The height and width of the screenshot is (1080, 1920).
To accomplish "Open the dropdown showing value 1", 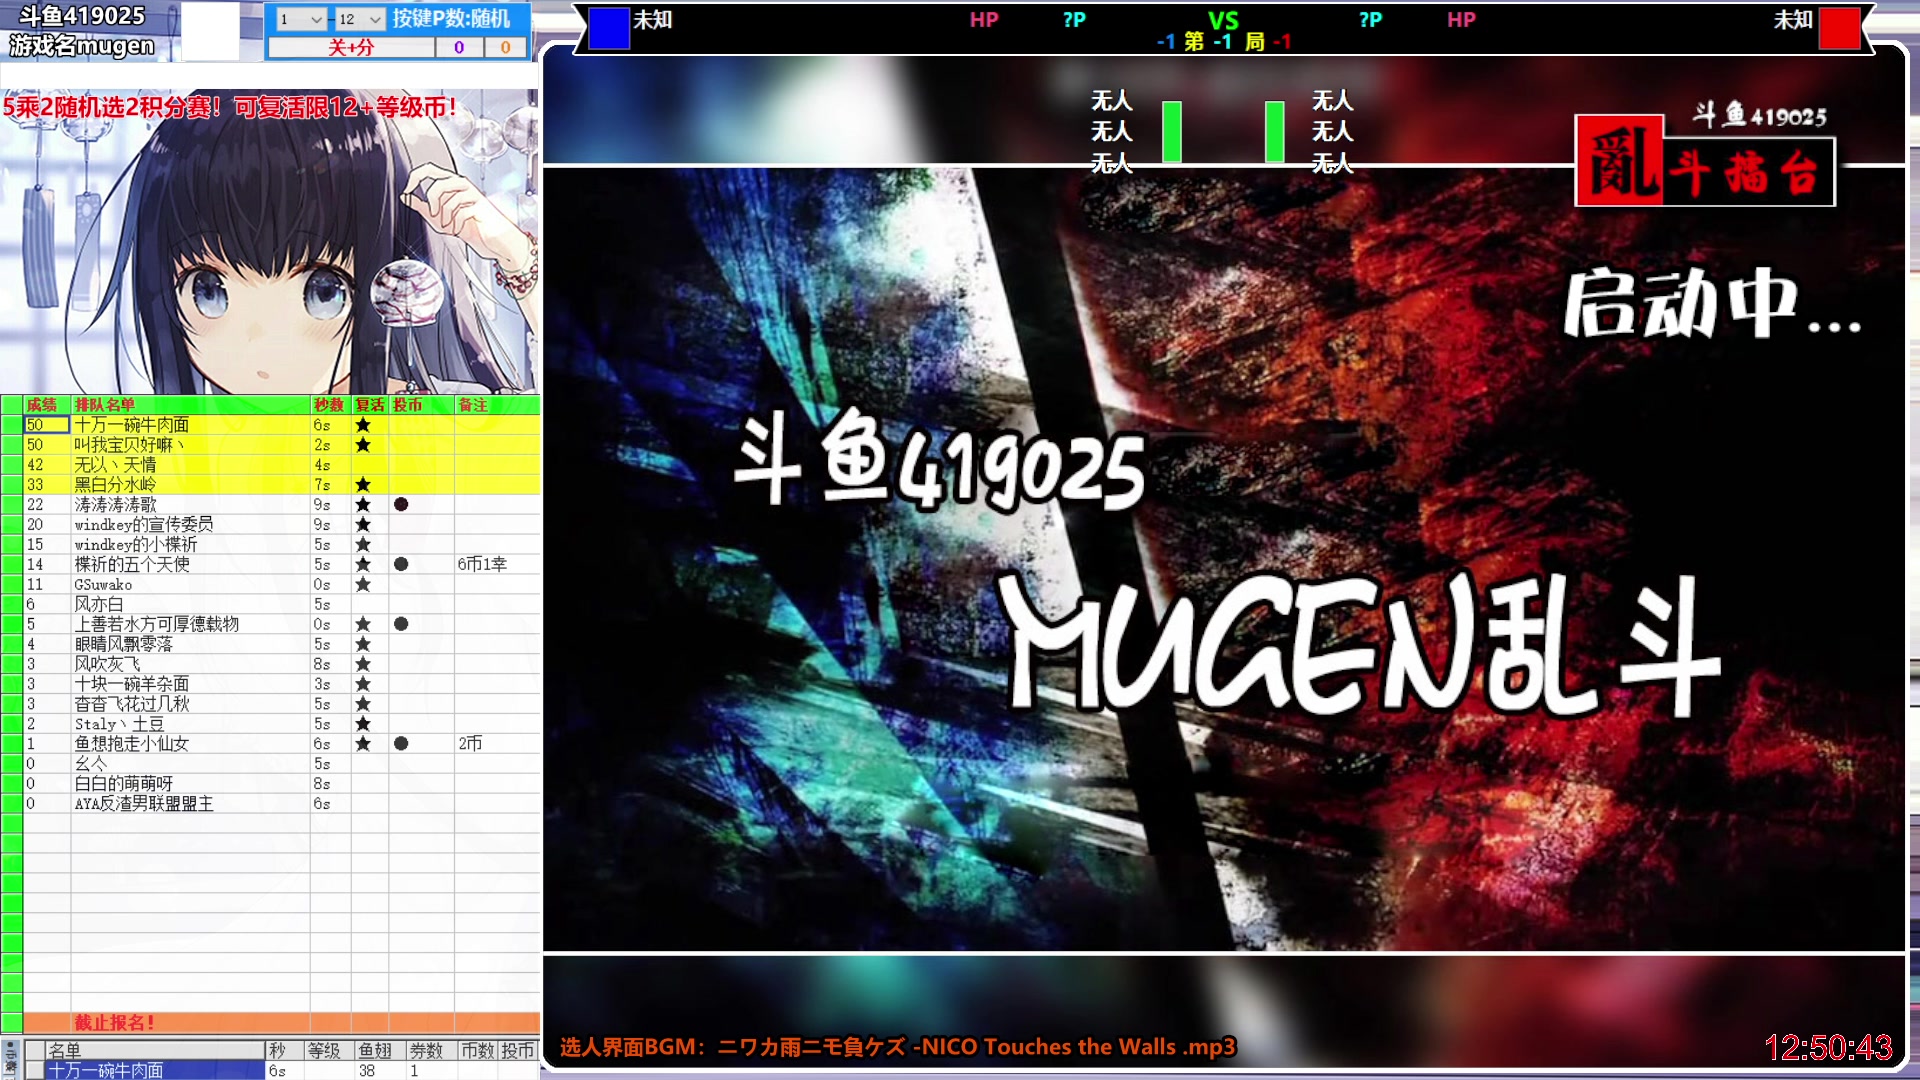I will (x=301, y=19).
